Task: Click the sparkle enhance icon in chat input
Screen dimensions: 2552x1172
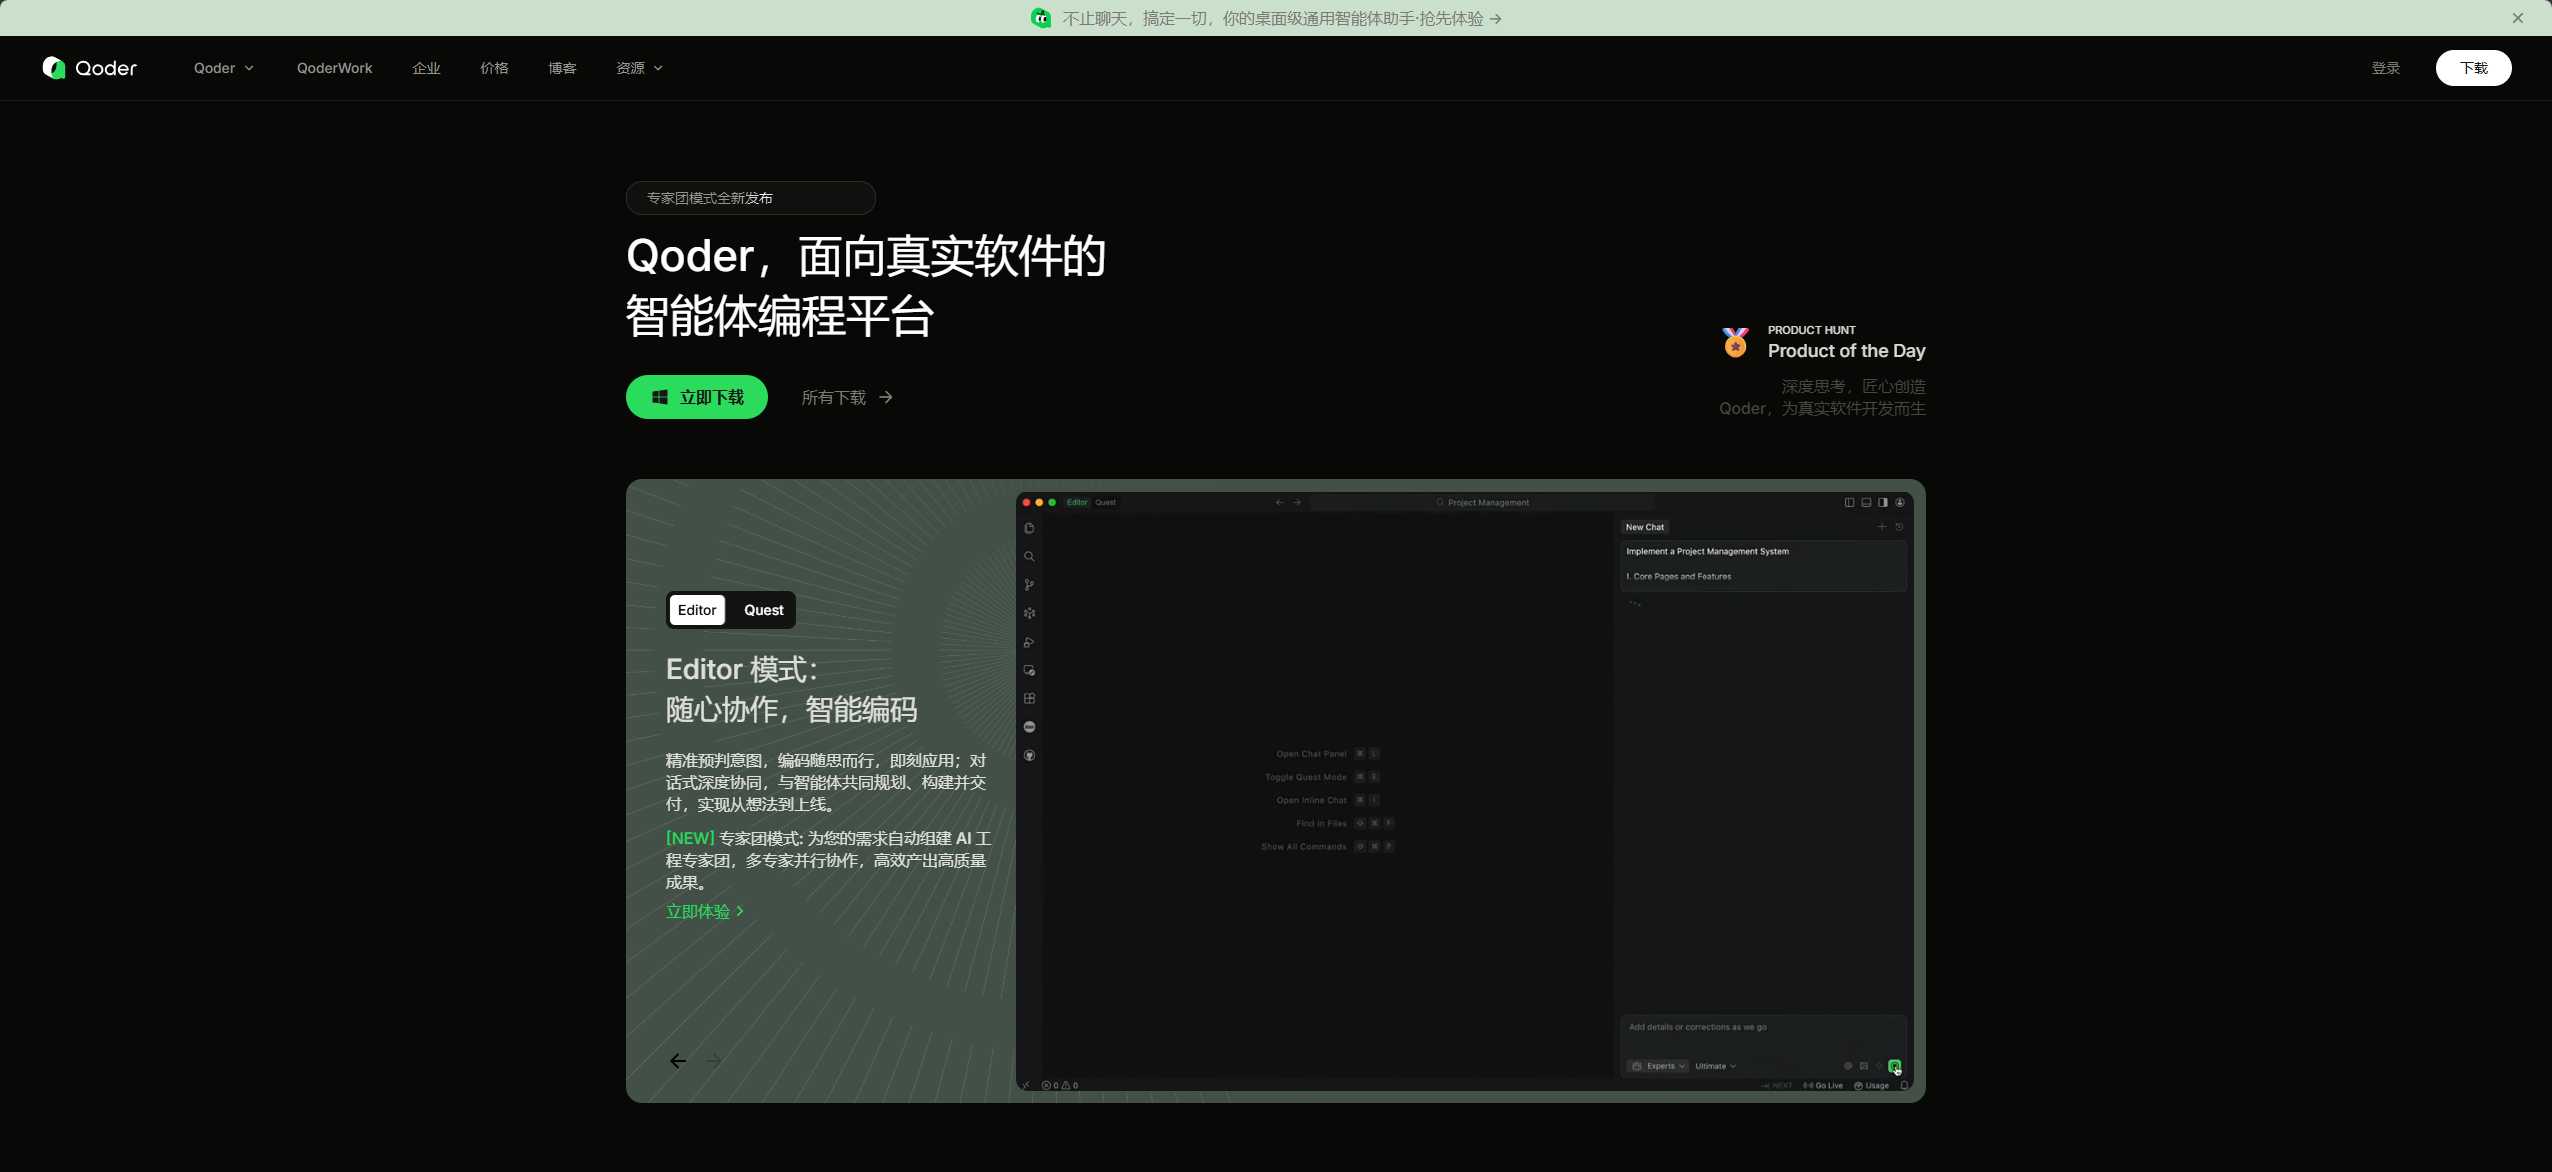Action: click(x=1878, y=1066)
